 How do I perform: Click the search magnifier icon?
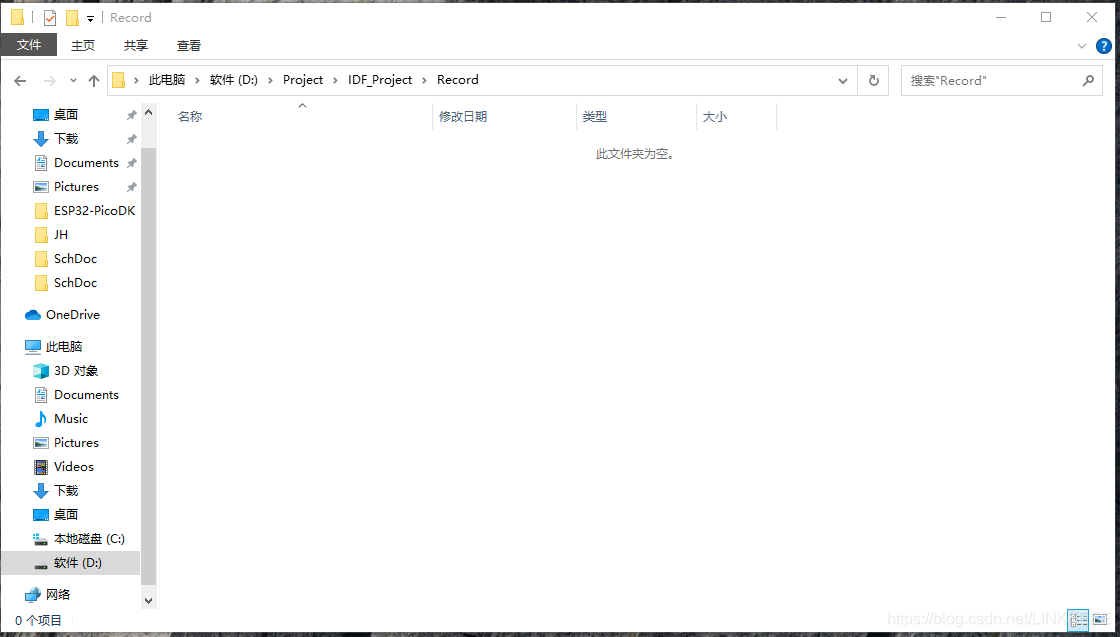1090,80
